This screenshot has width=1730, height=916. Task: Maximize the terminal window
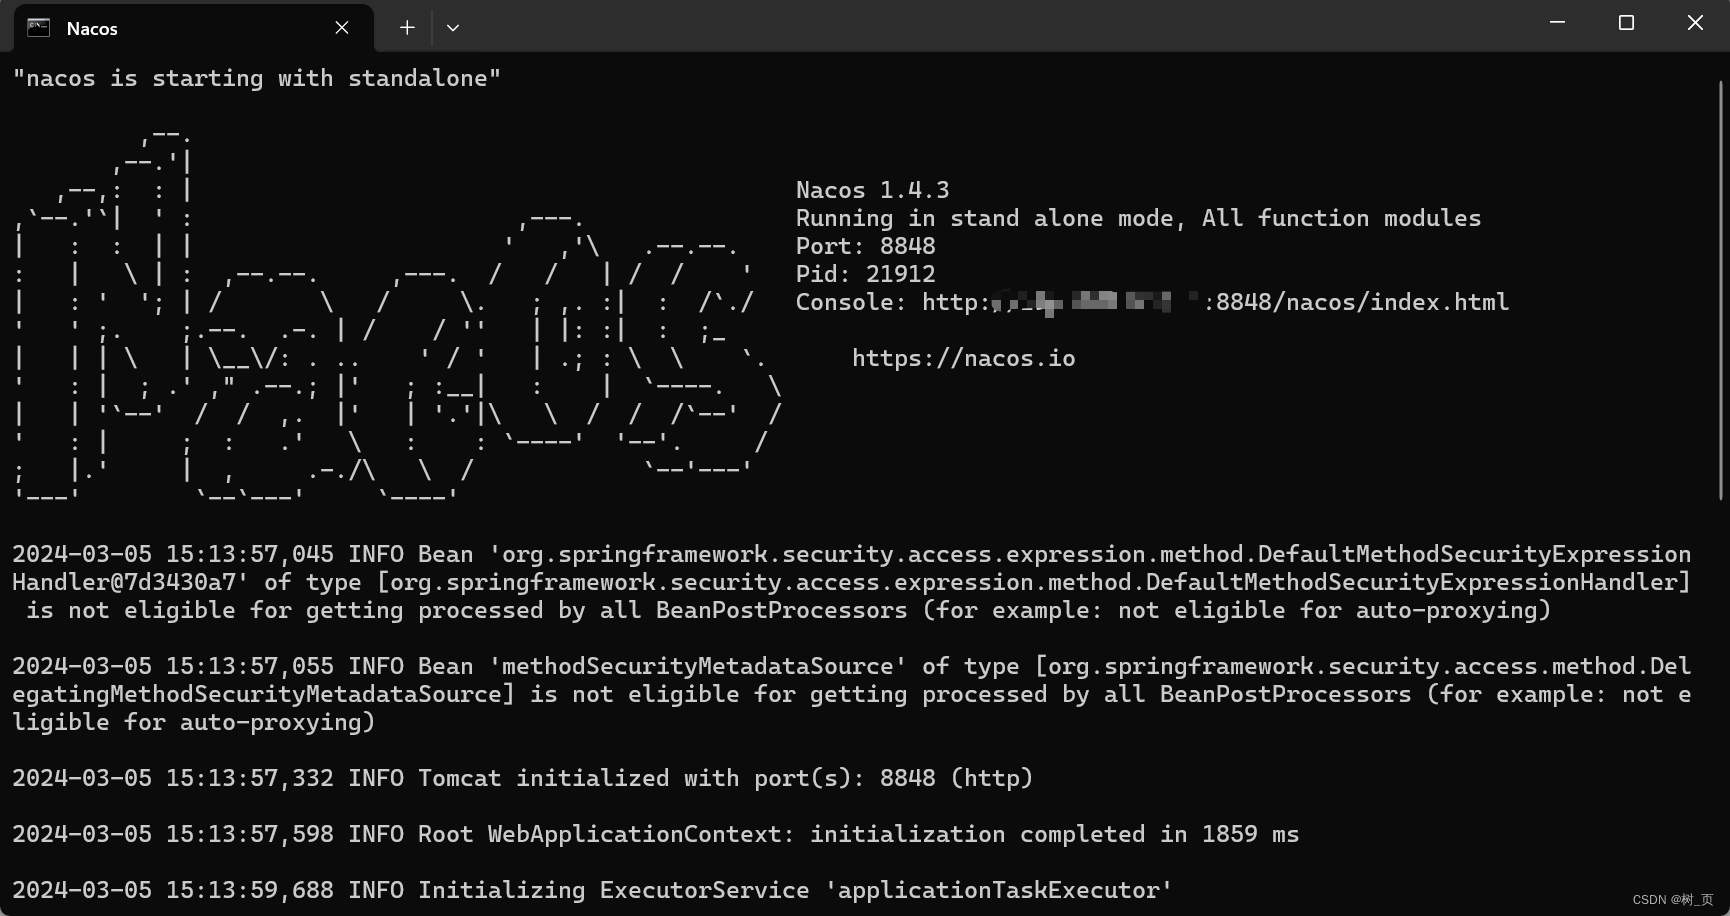tap(1626, 23)
